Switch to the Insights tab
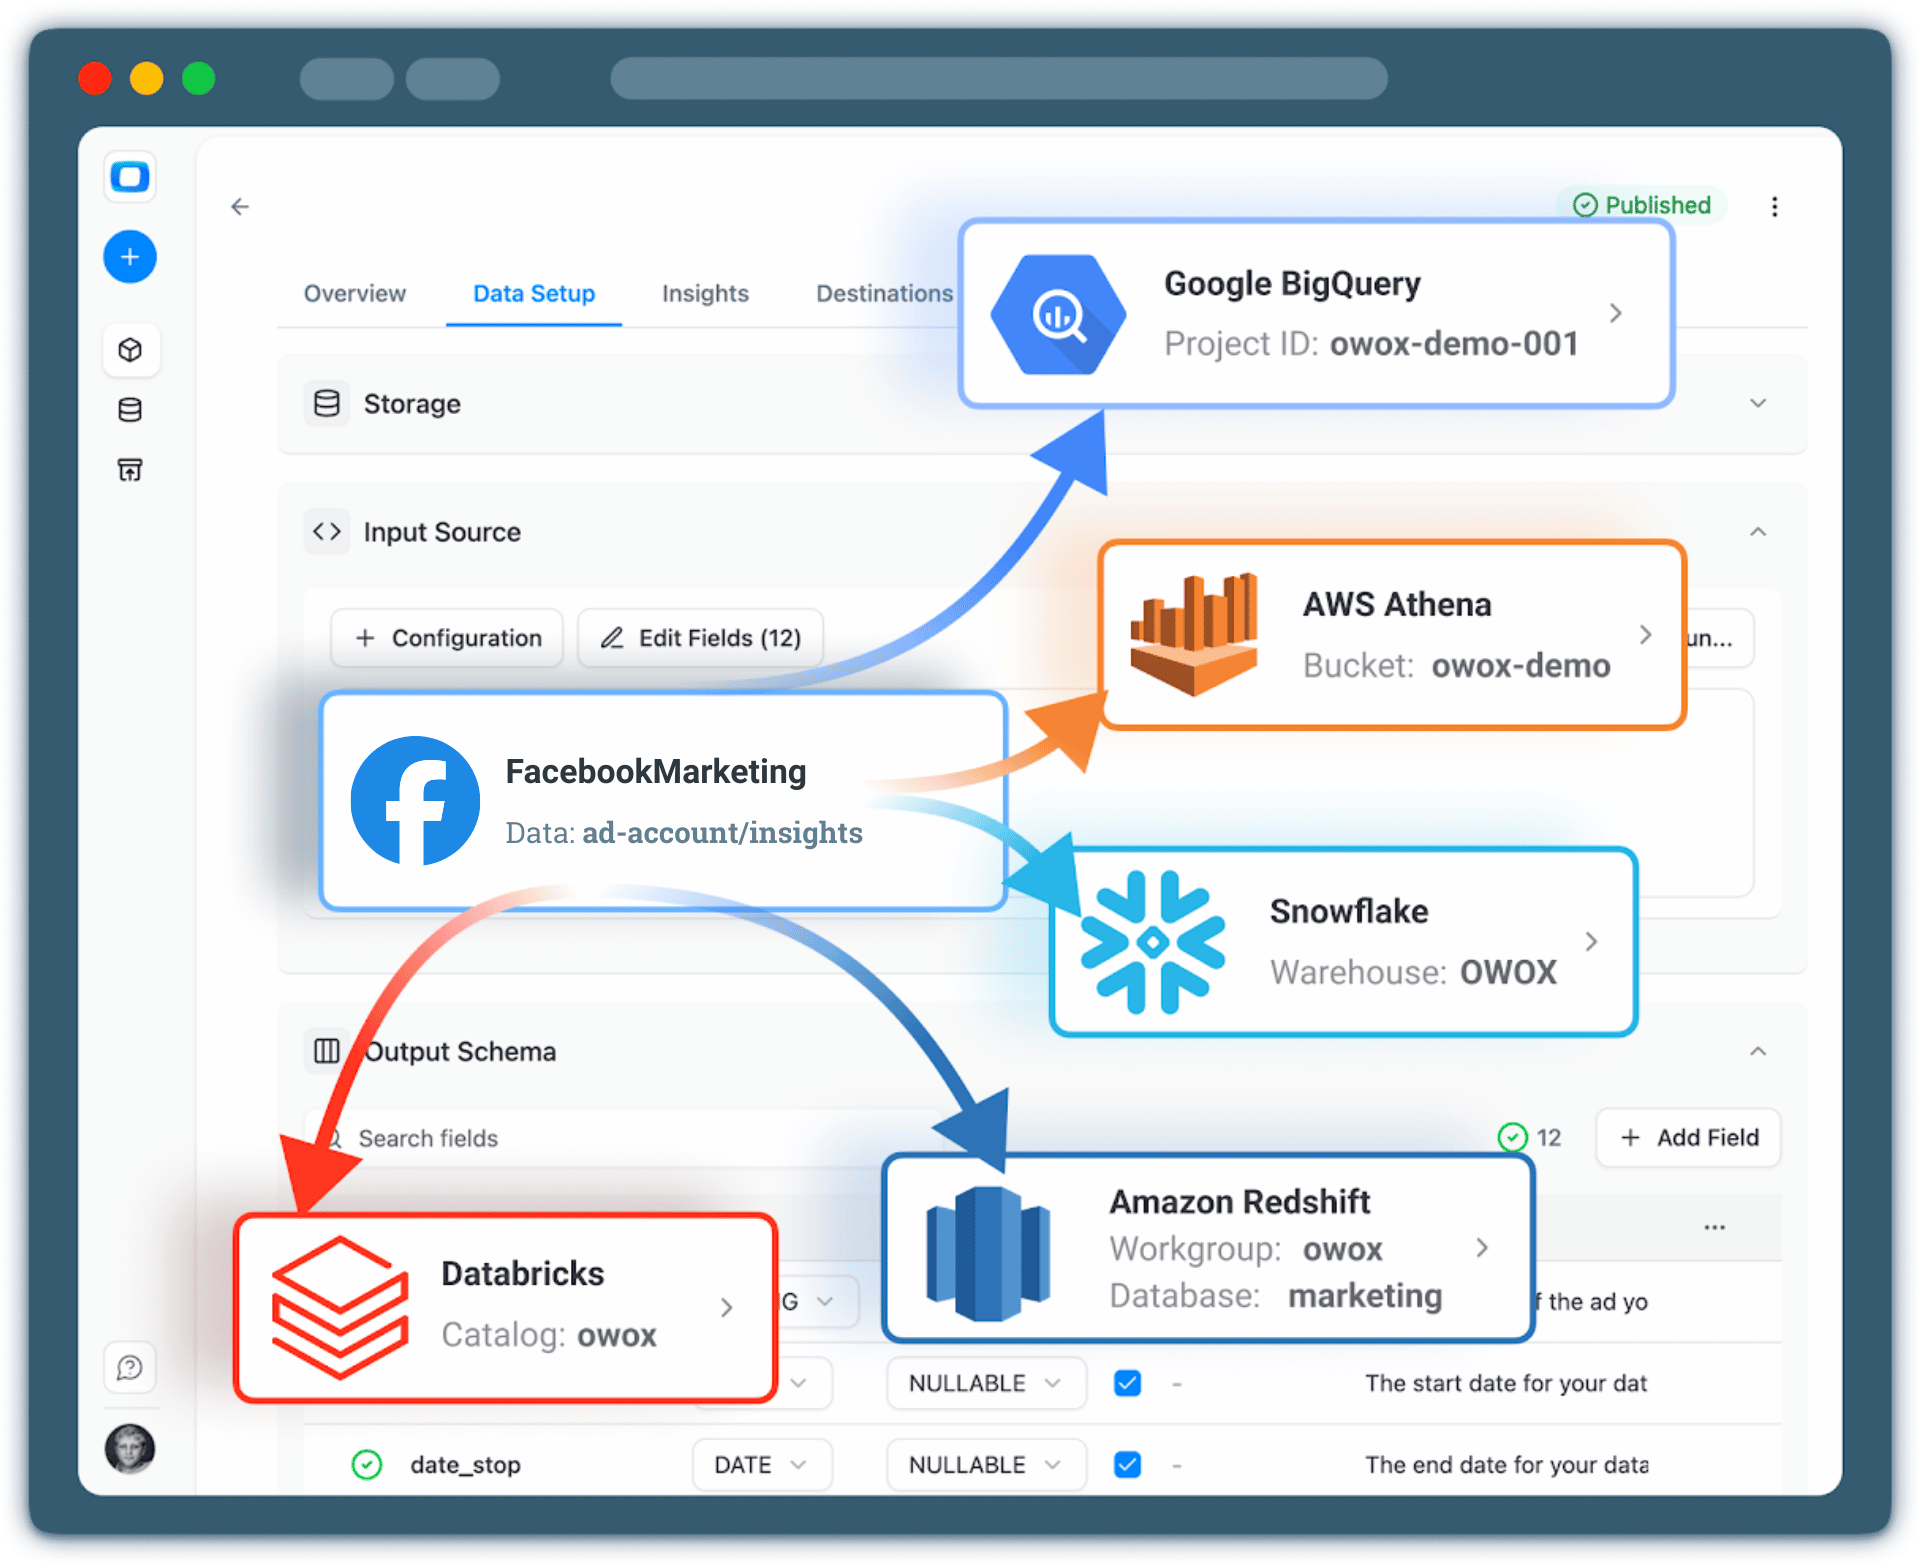 pyautogui.click(x=704, y=293)
